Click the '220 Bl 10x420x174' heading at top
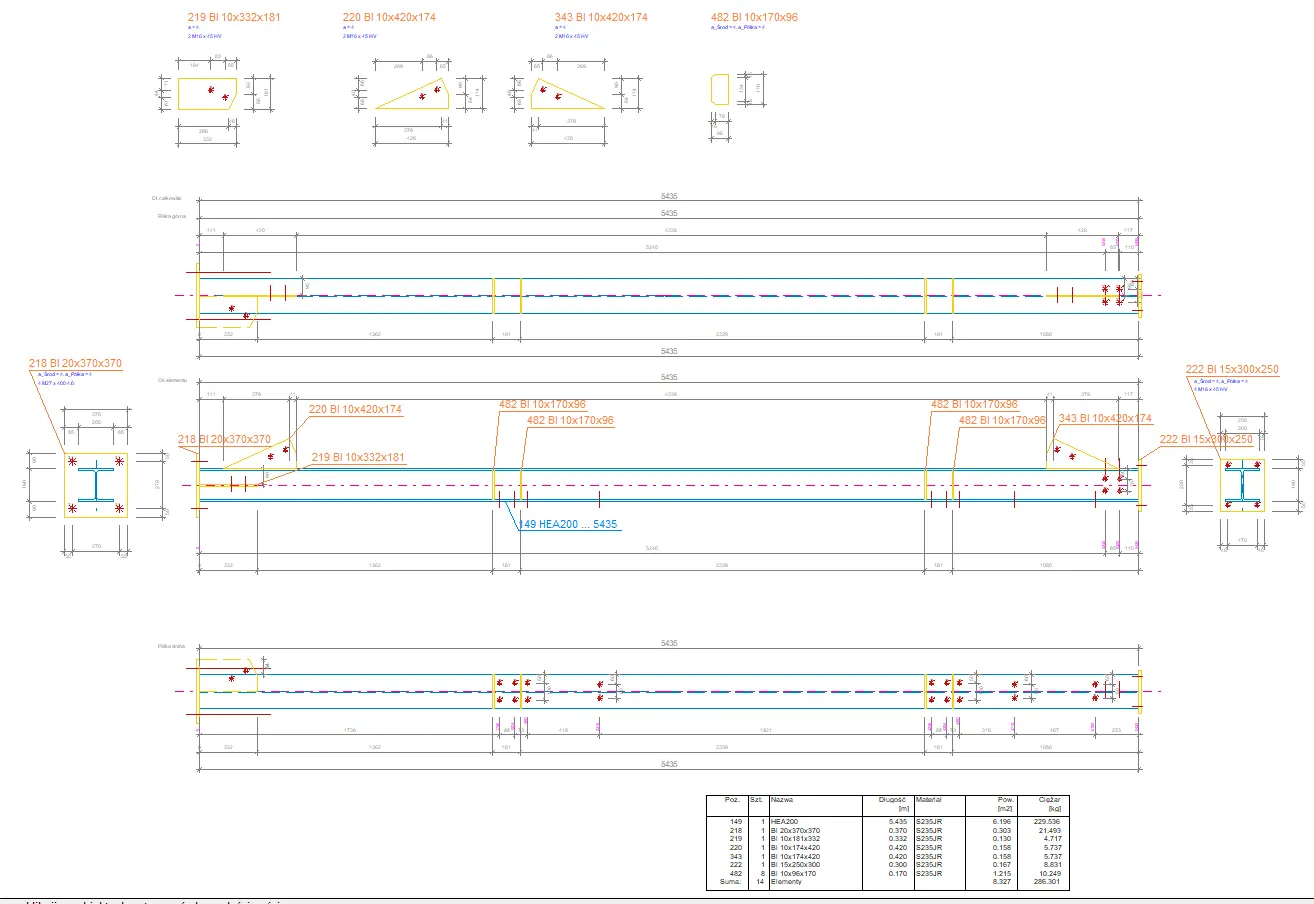Image resolution: width=1314 pixels, height=904 pixels. [x=389, y=18]
